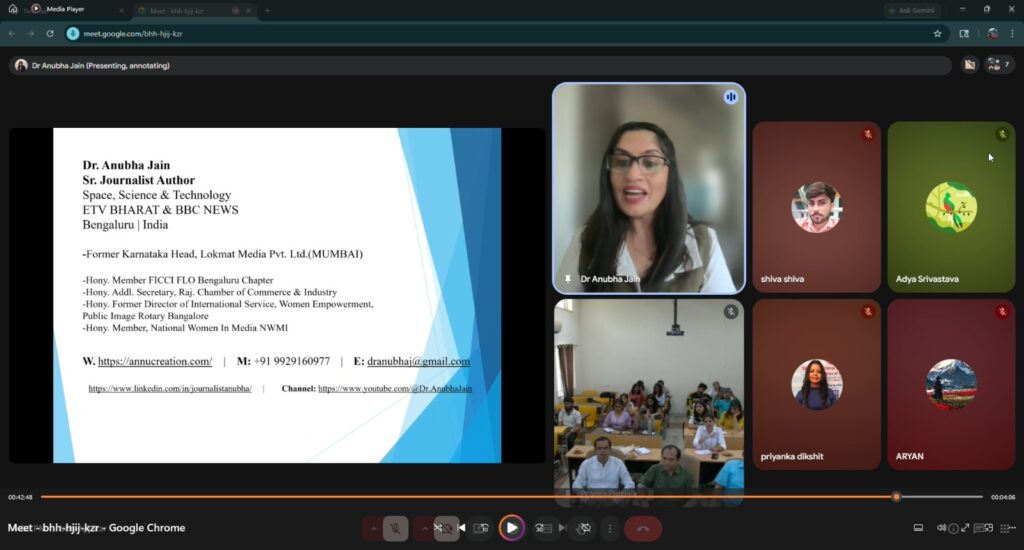Click the pin icon on Dr Anubha Jain tile

click(x=568, y=279)
